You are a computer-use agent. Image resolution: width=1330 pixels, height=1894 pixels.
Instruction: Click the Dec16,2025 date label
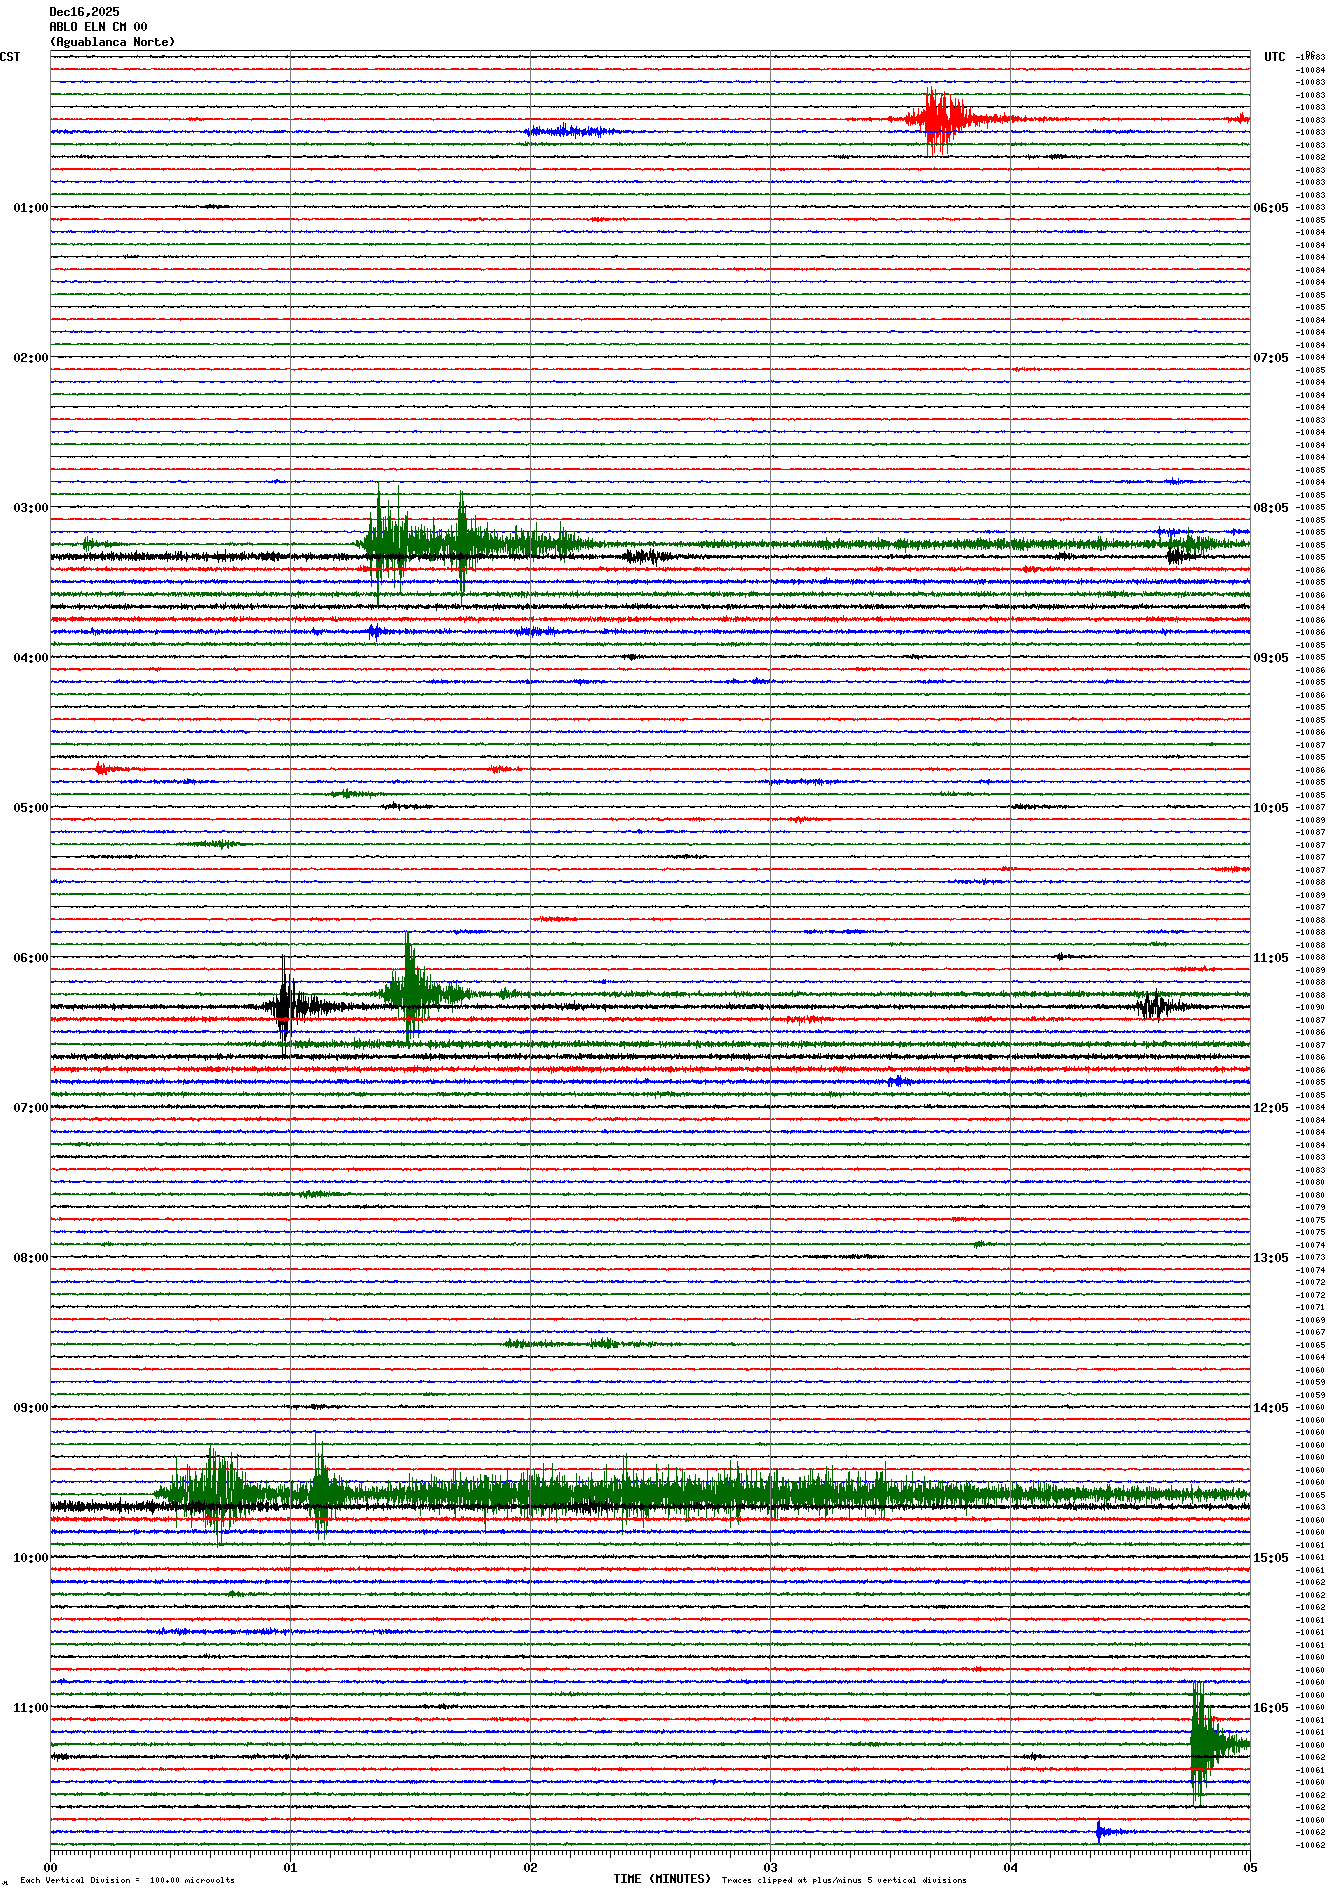pos(84,12)
